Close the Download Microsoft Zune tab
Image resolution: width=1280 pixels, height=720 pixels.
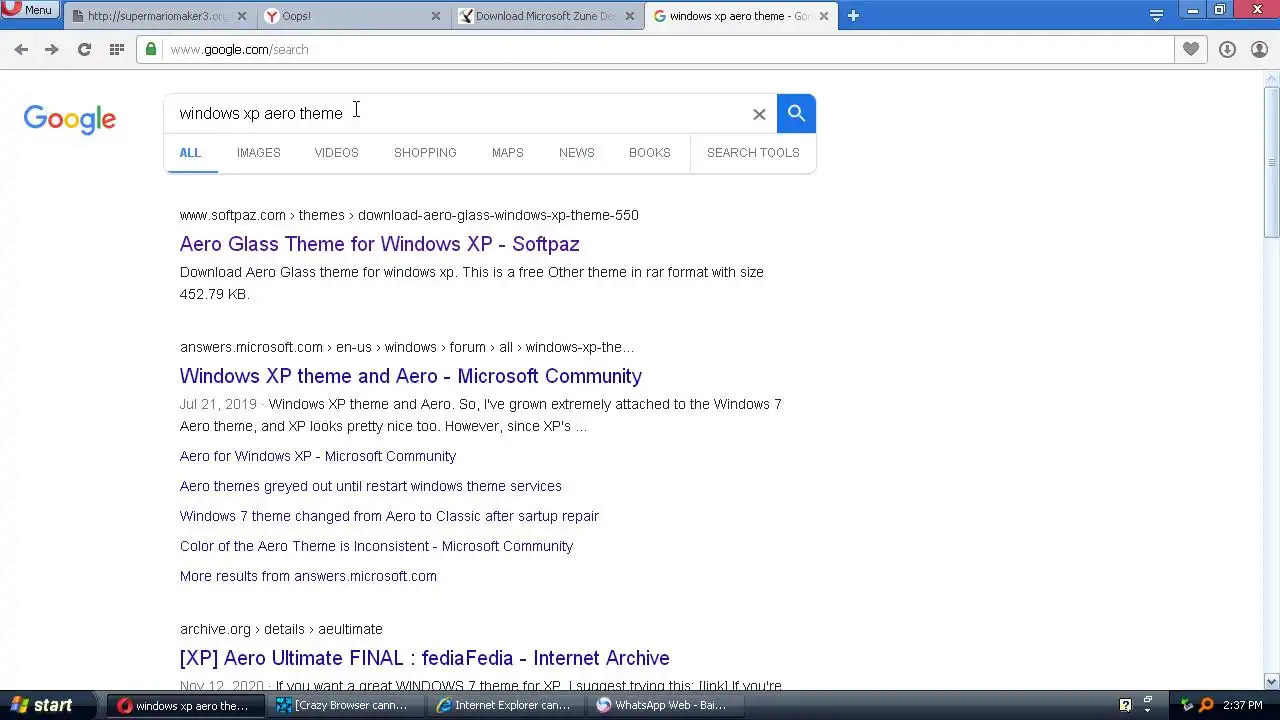point(629,16)
